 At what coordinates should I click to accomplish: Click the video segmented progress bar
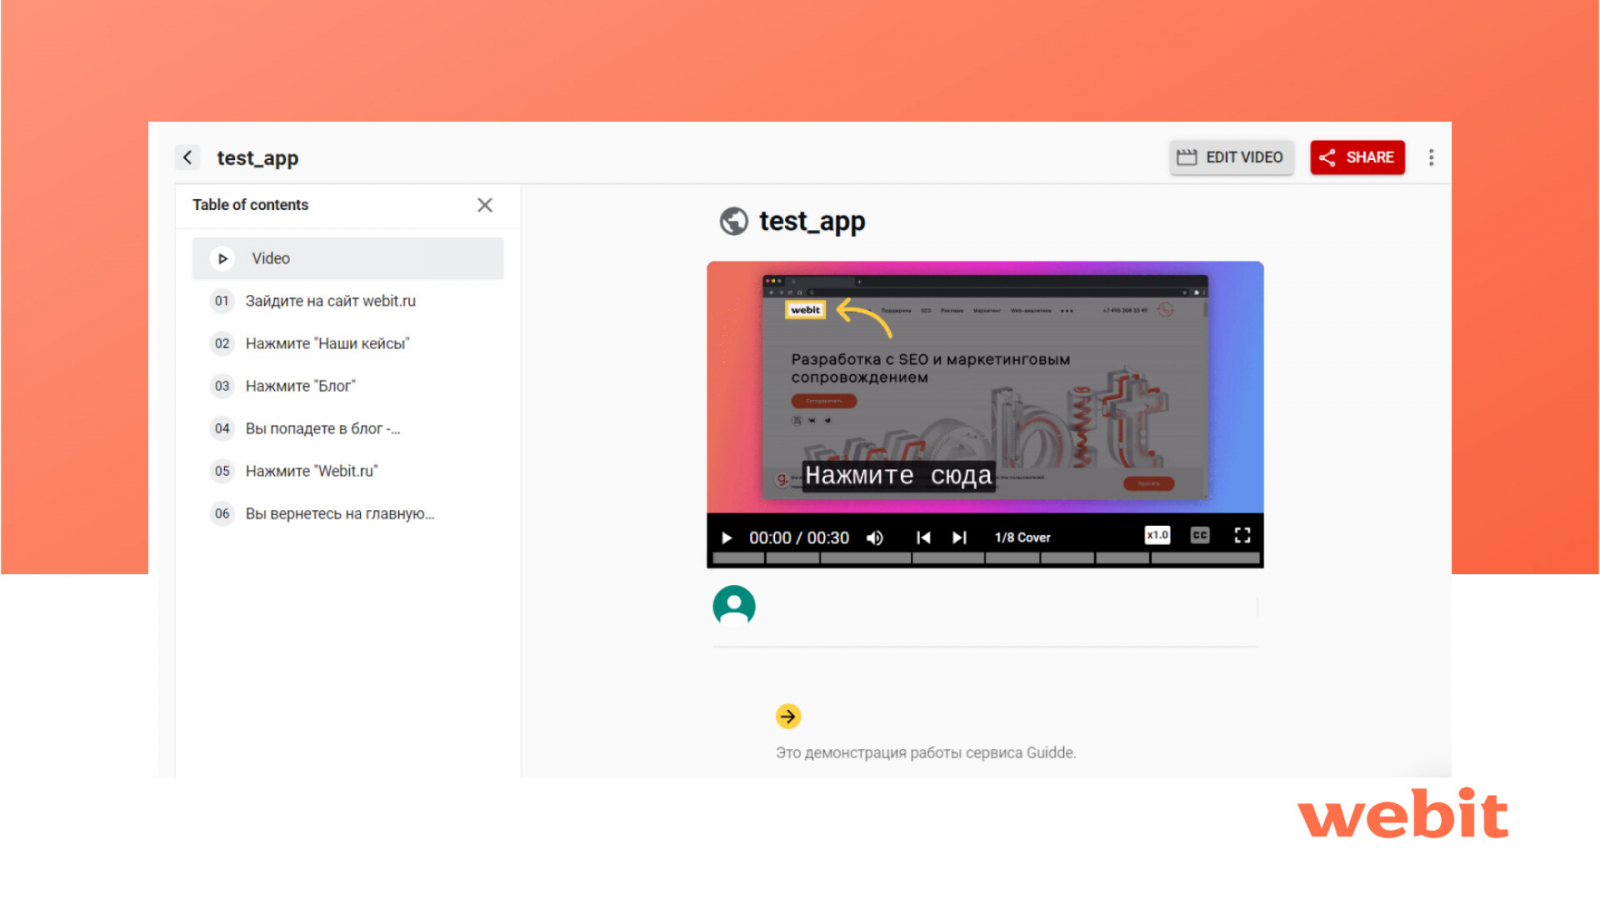(x=985, y=558)
